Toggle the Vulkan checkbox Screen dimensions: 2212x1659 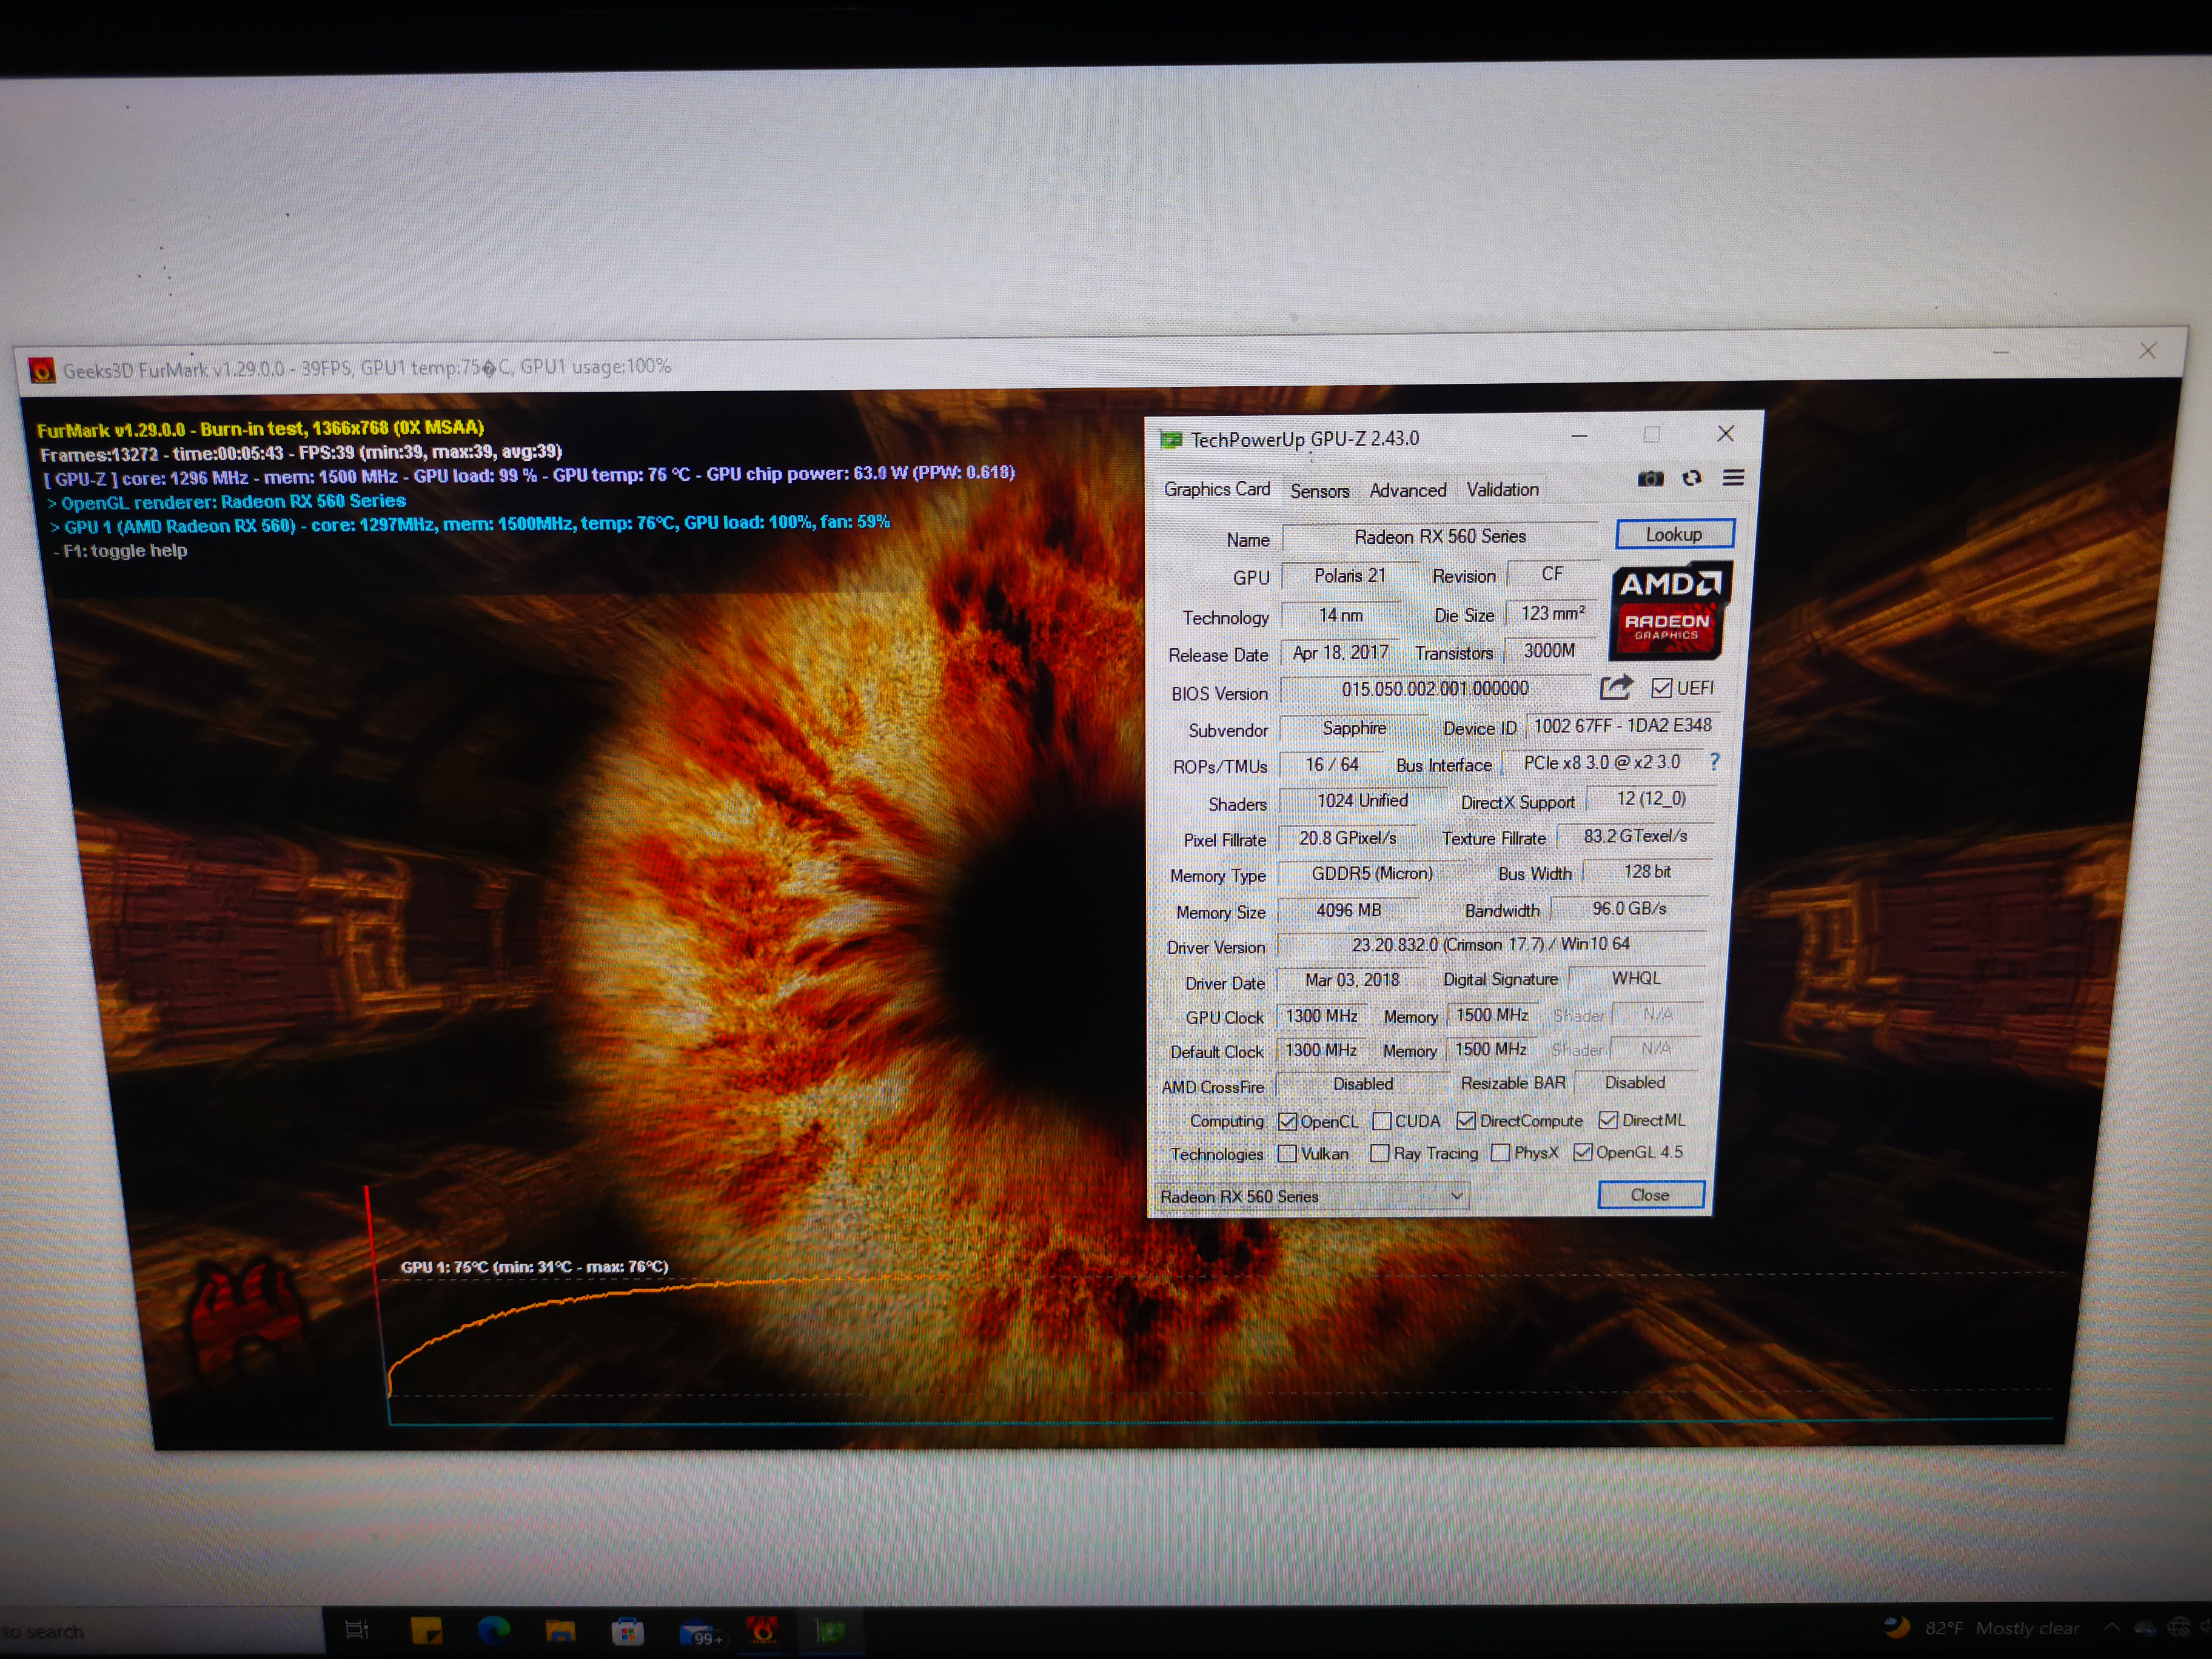tap(1288, 1154)
